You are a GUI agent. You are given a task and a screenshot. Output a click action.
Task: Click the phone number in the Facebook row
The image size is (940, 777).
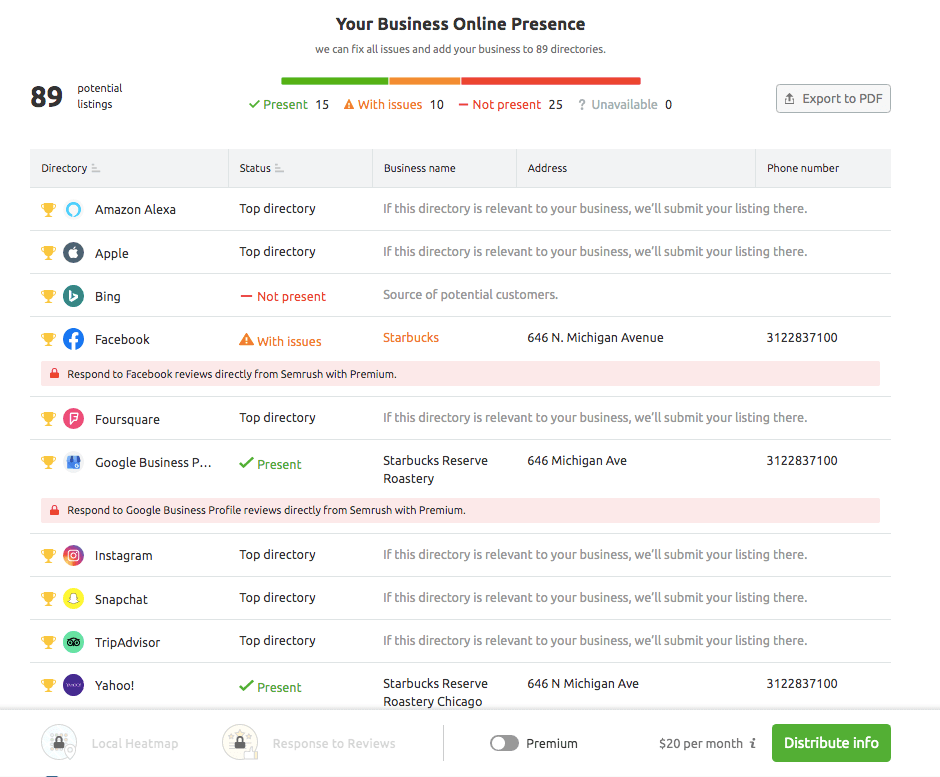[802, 338]
